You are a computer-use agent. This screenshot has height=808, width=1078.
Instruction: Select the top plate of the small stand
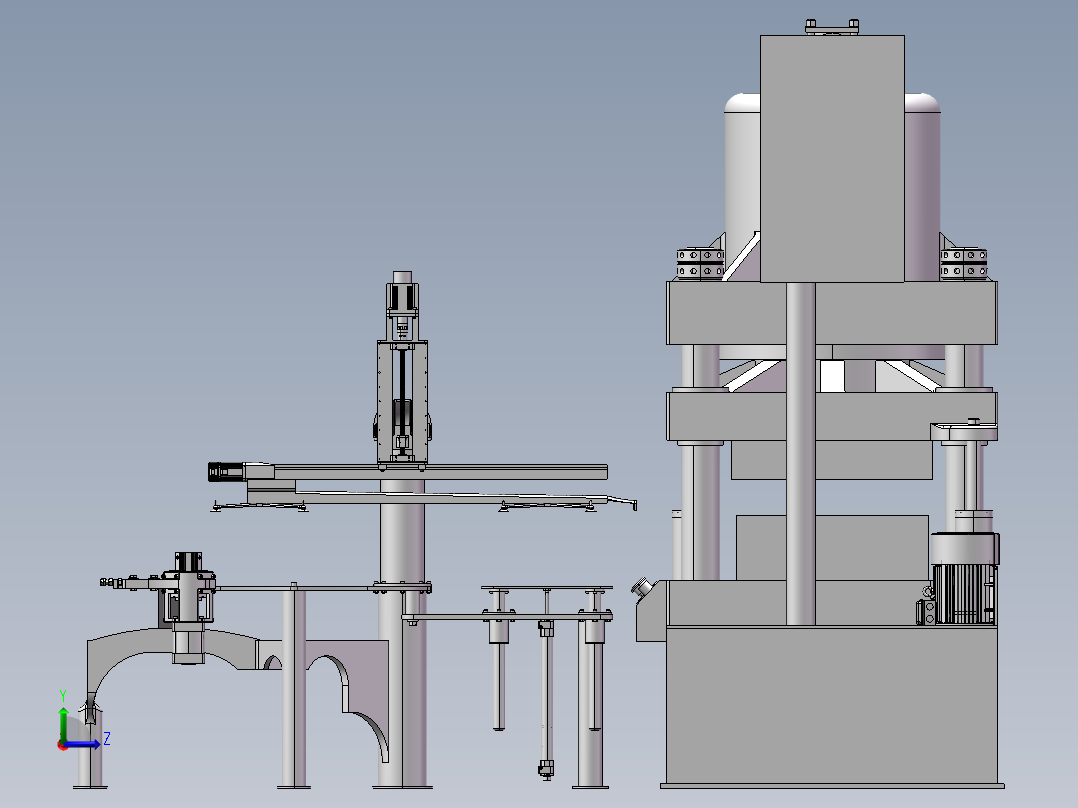pos(547,589)
